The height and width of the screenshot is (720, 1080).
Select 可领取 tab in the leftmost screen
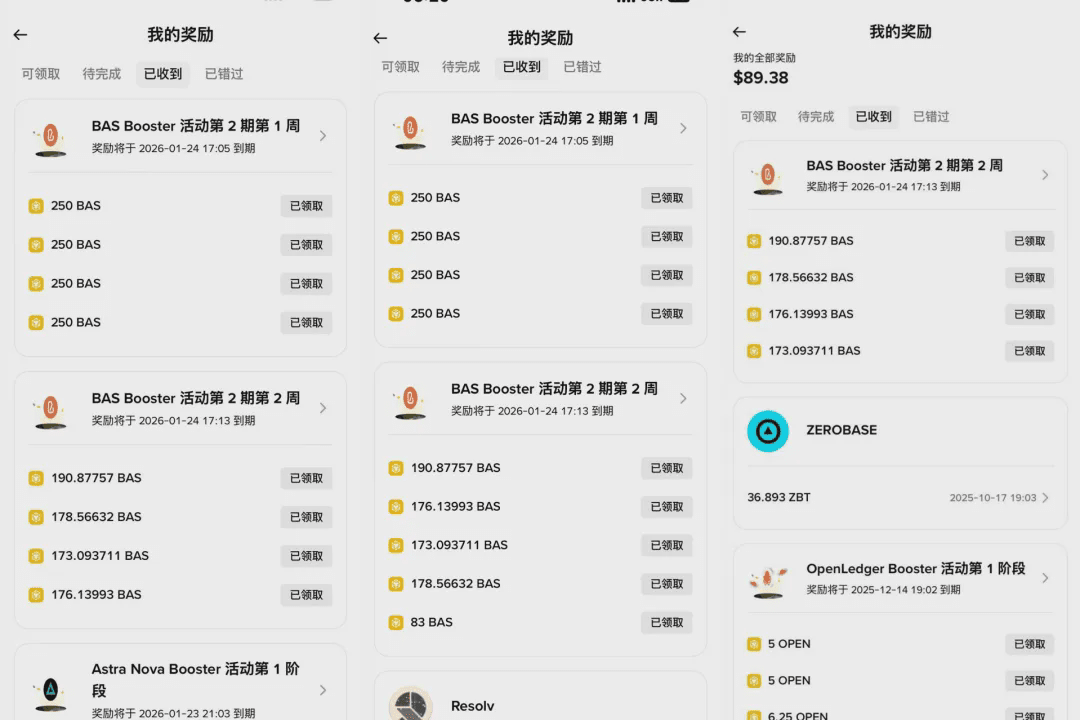click(41, 74)
